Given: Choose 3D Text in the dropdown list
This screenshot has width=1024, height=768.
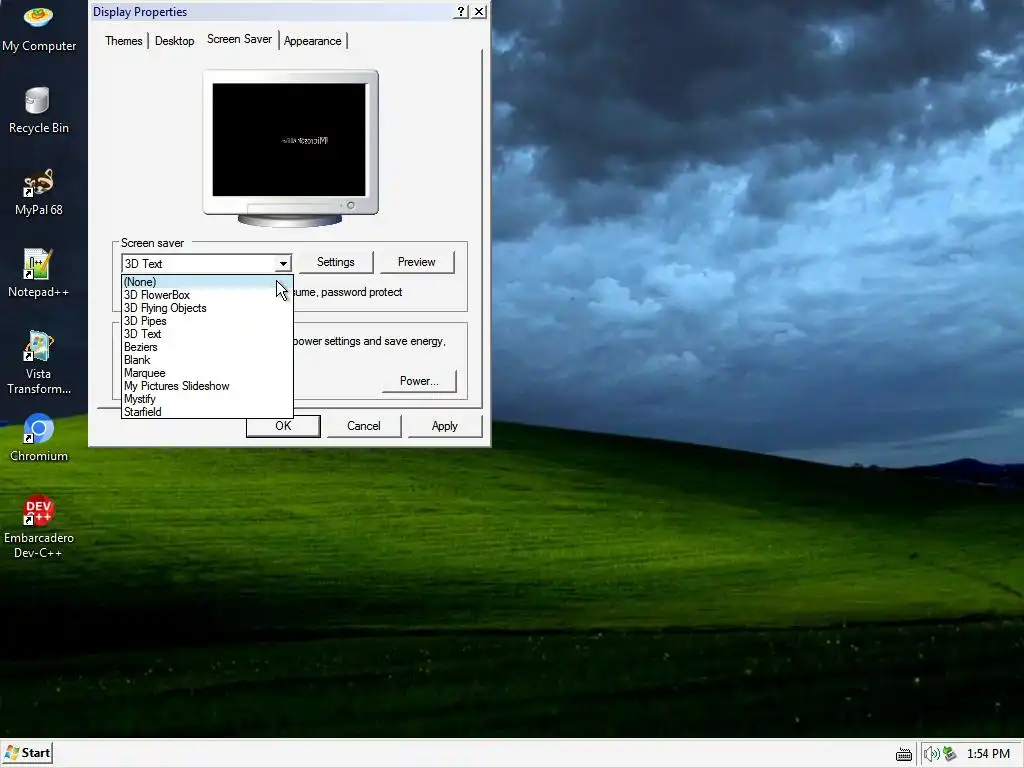Looking at the screenshot, I should pyautogui.click(x=206, y=334).
